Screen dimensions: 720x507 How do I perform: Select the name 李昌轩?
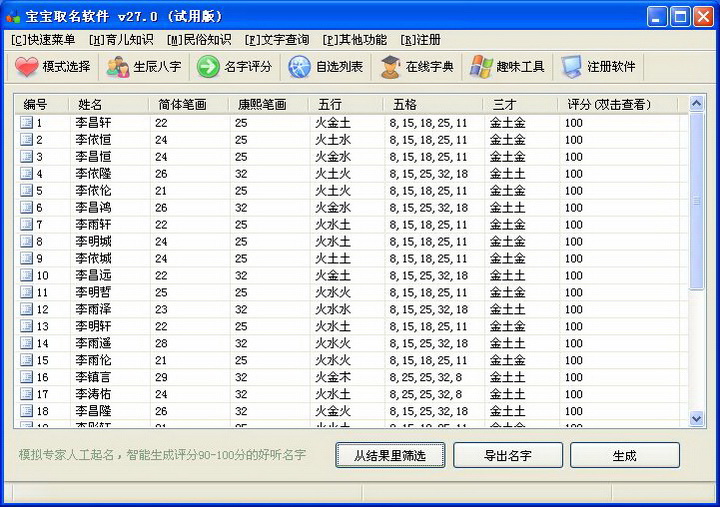93,123
